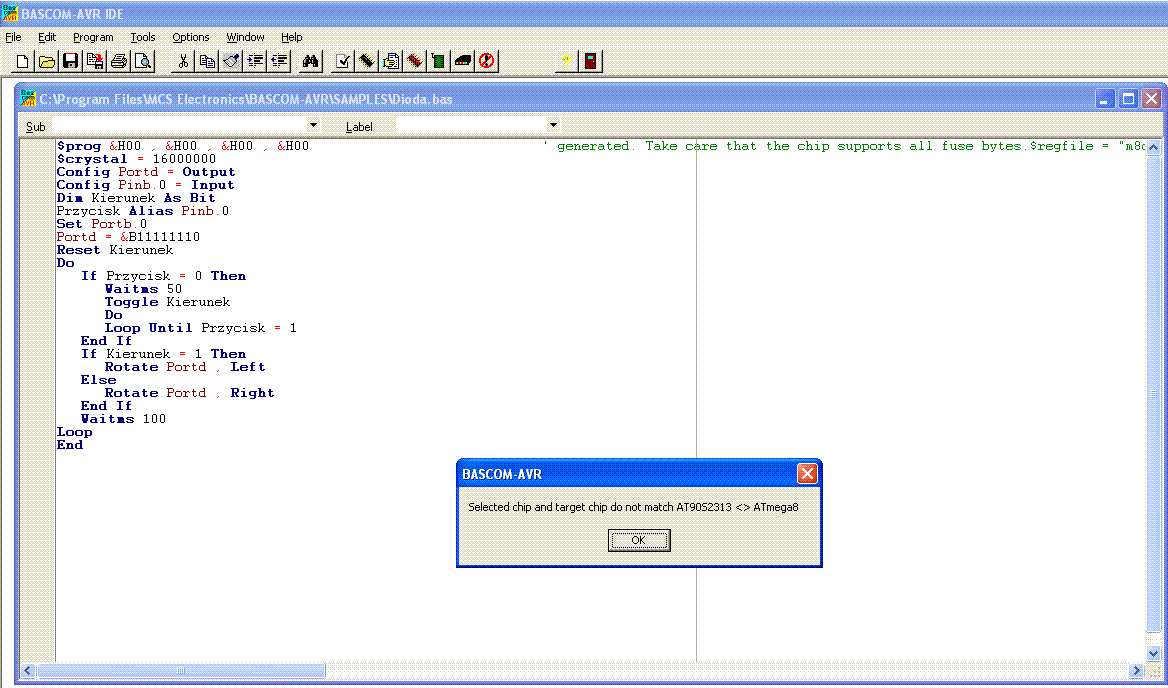This screenshot has width=1168, height=688.
Task: Open a file with the folder icon
Action: point(46,61)
